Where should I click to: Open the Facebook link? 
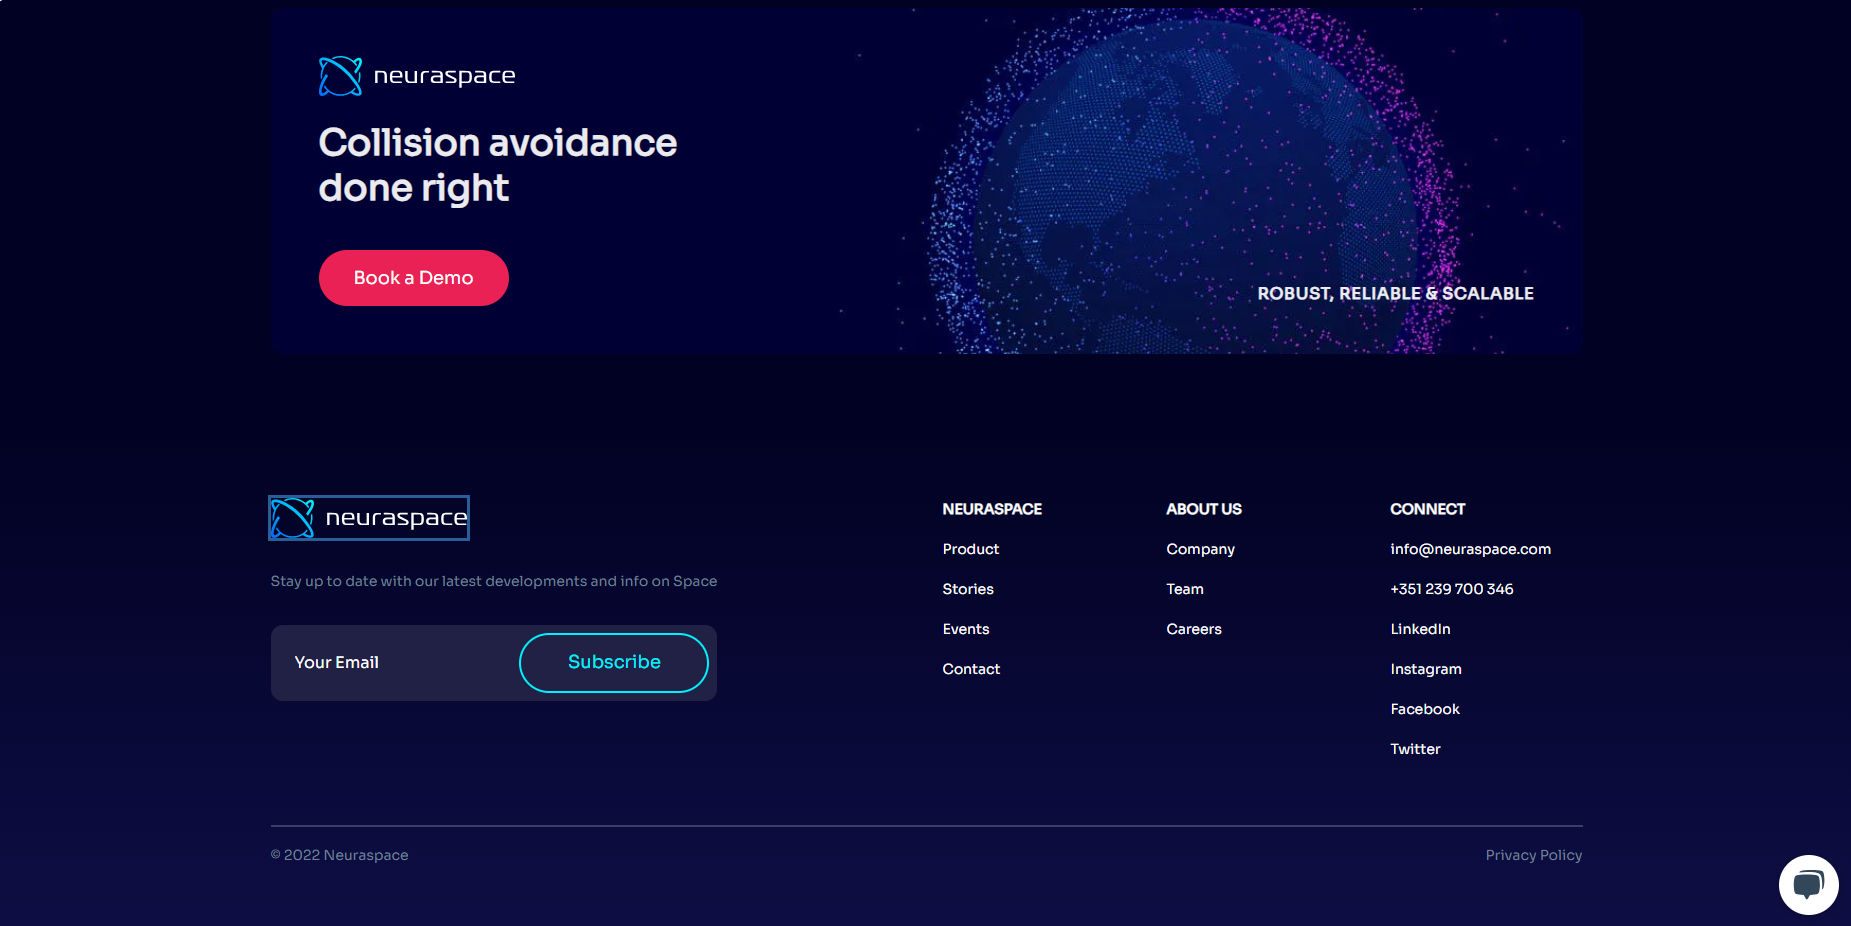(1425, 709)
